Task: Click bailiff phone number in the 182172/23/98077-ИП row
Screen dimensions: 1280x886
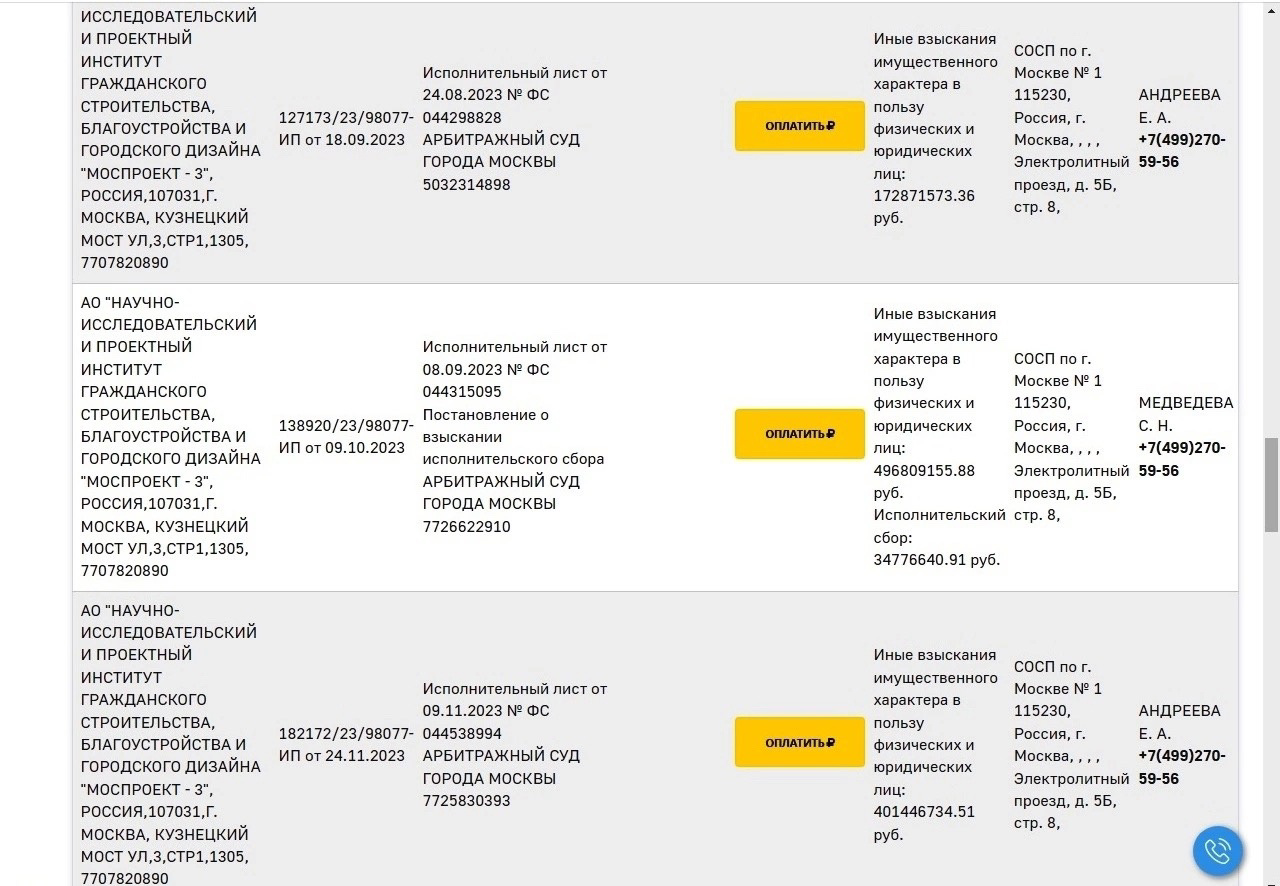Action: click(x=1181, y=767)
